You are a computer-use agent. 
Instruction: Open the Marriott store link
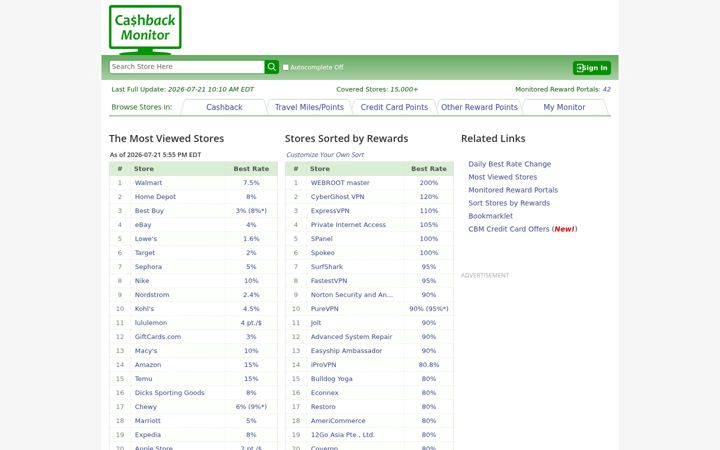click(147, 421)
